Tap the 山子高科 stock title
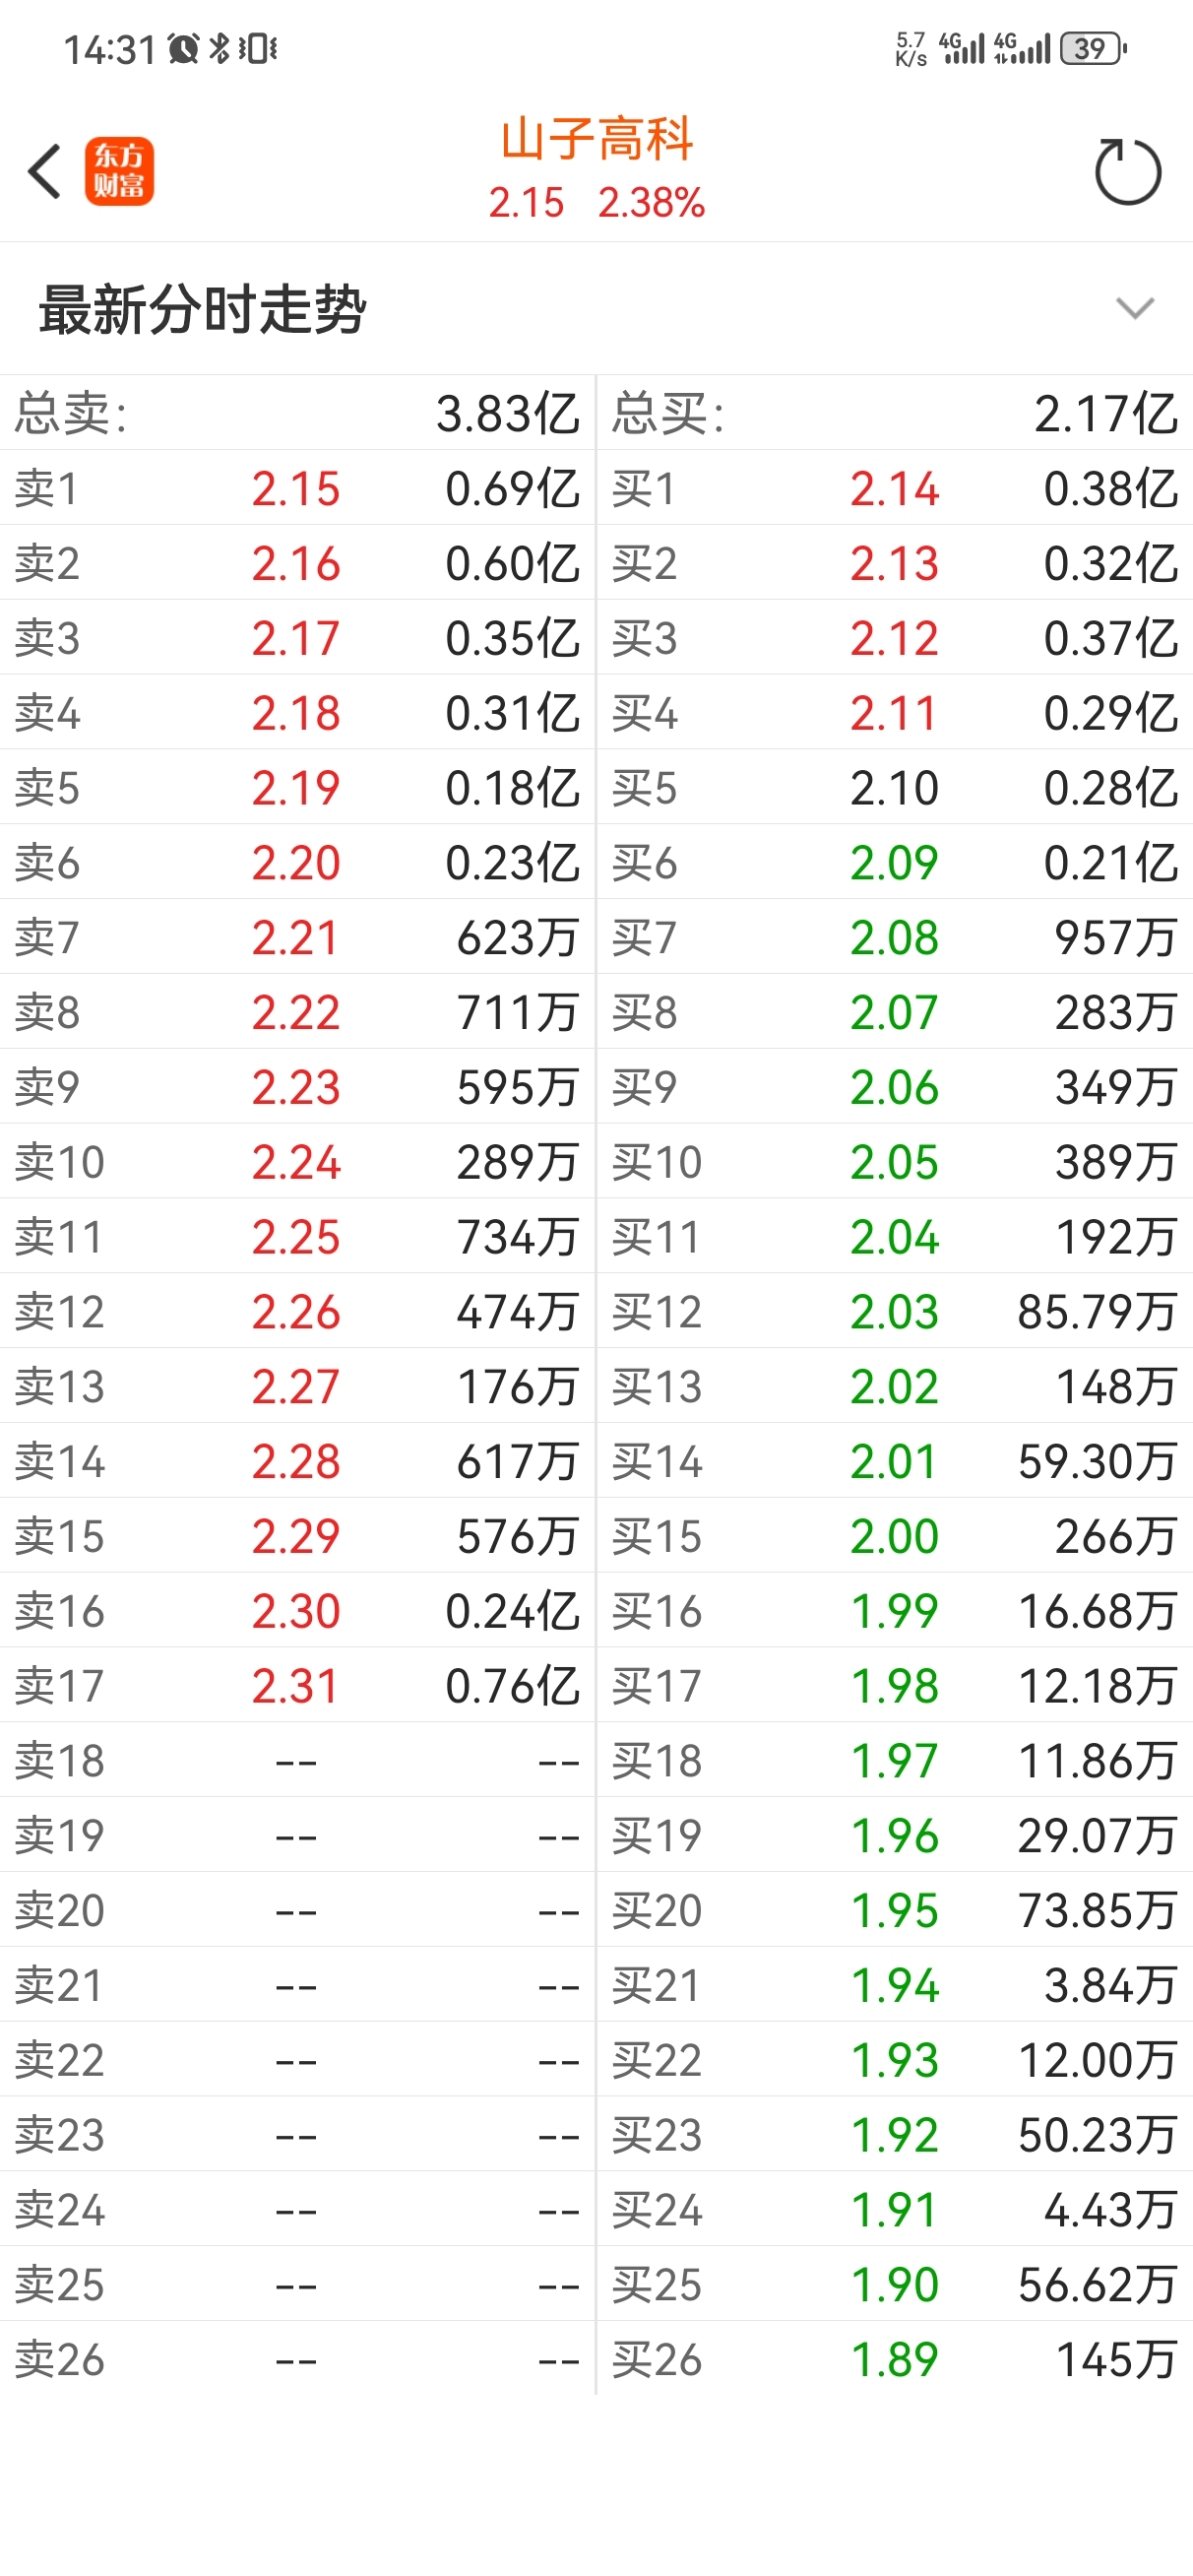Viewport: 1193px width, 2576px height. [x=597, y=139]
